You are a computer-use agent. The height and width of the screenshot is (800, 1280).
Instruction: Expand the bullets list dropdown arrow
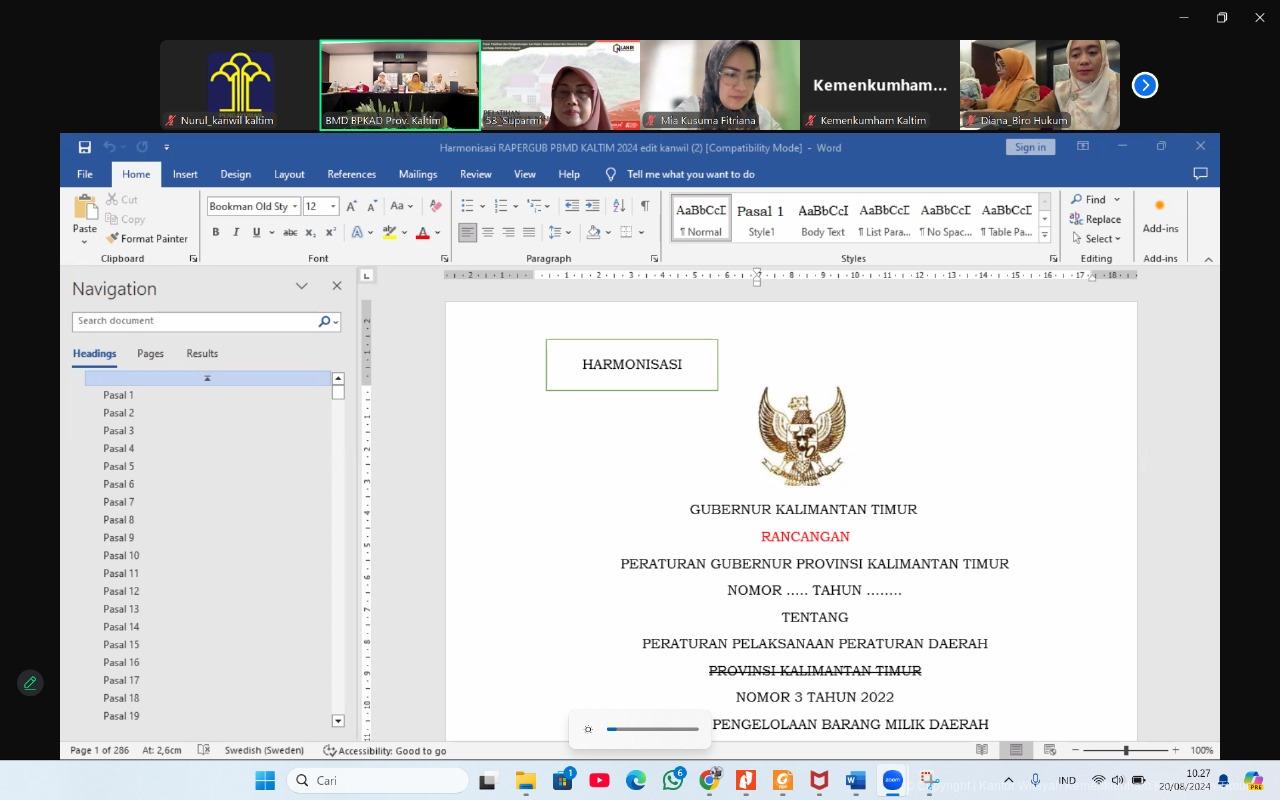coord(482,206)
